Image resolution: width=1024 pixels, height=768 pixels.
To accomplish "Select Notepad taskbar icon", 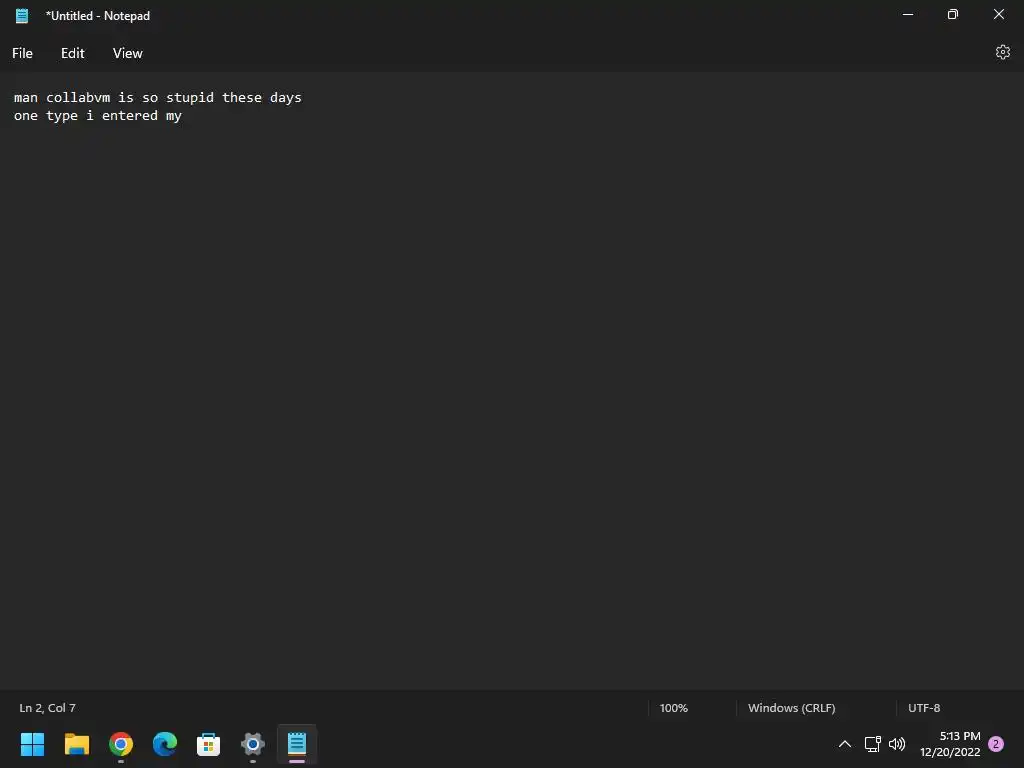I will [296, 744].
